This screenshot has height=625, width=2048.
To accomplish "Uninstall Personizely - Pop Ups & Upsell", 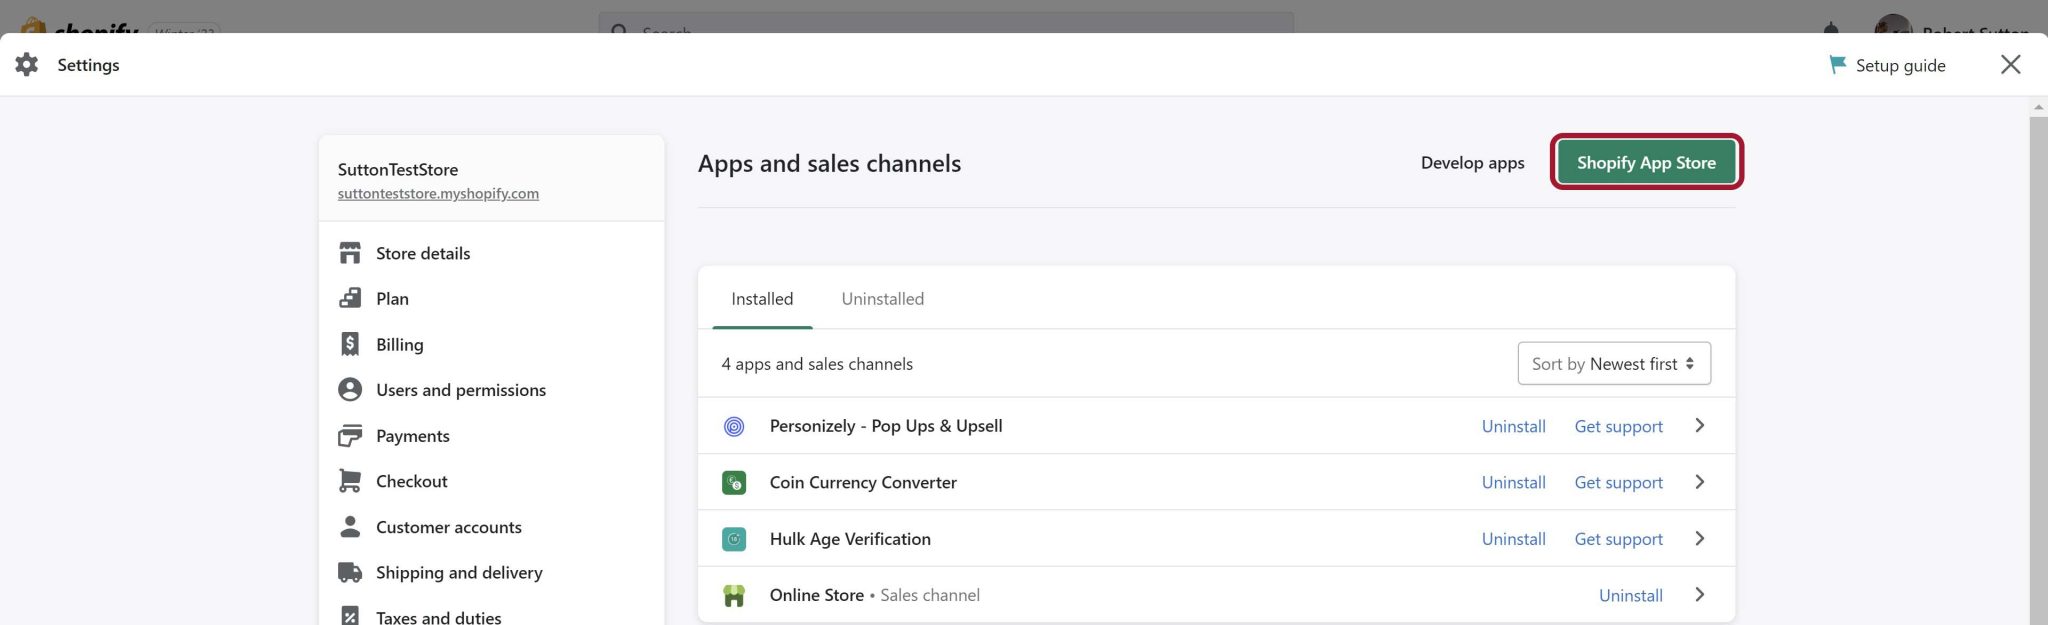I will [x=1513, y=426].
